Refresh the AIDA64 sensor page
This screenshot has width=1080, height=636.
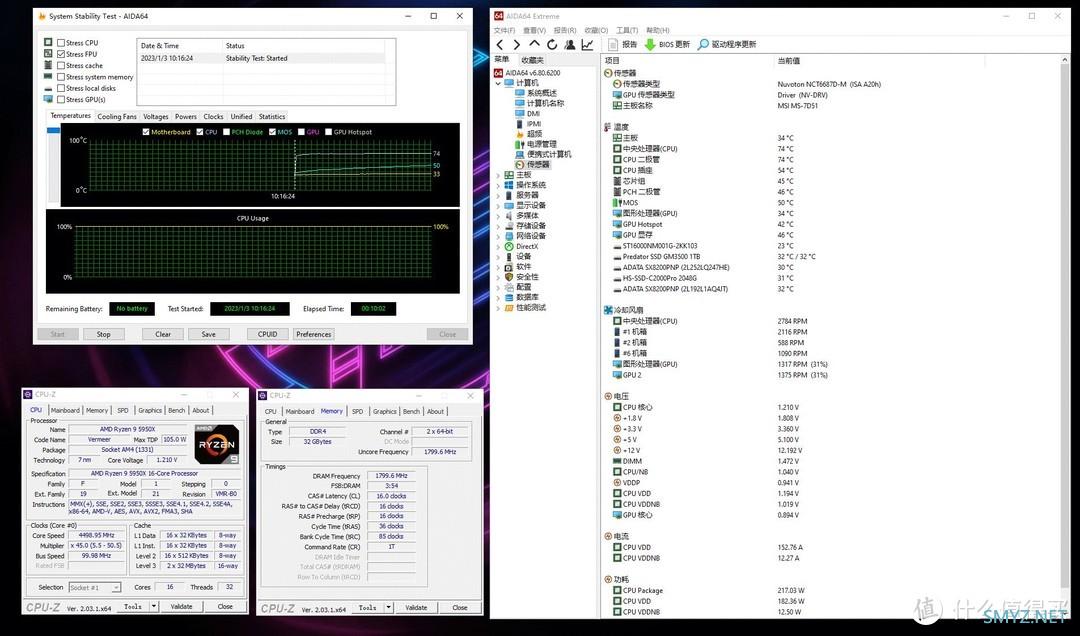[x=552, y=45]
